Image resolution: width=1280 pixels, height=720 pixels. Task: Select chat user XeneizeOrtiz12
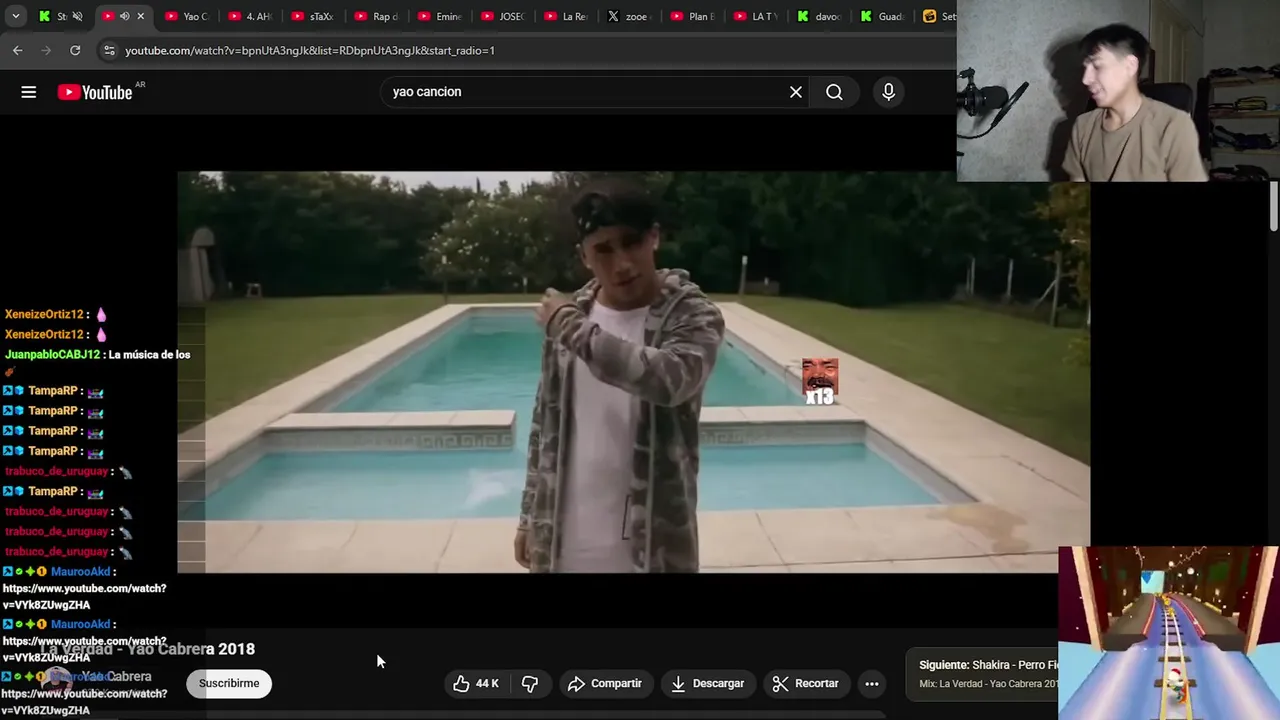pos(44,314)
